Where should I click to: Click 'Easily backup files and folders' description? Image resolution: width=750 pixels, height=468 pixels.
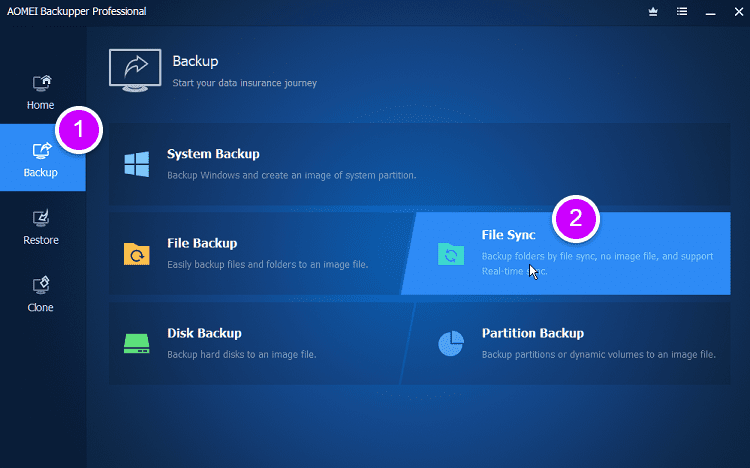[268, 264]
